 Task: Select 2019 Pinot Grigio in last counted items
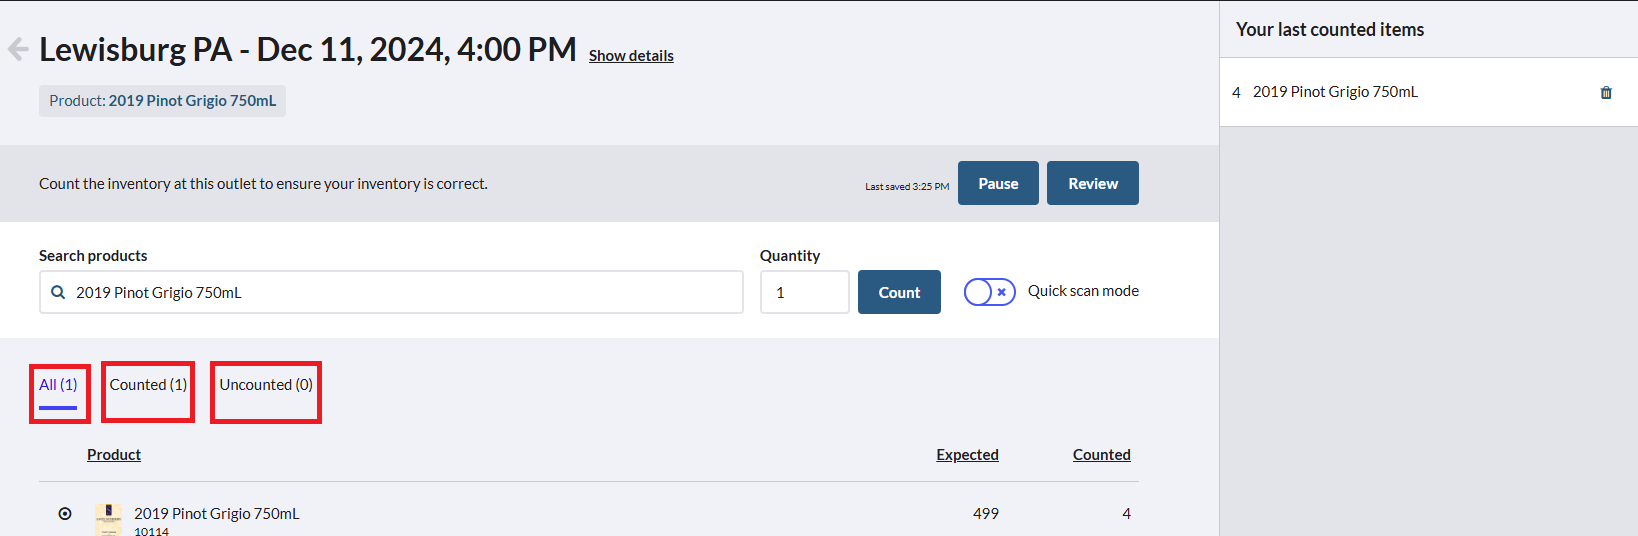1335,92
